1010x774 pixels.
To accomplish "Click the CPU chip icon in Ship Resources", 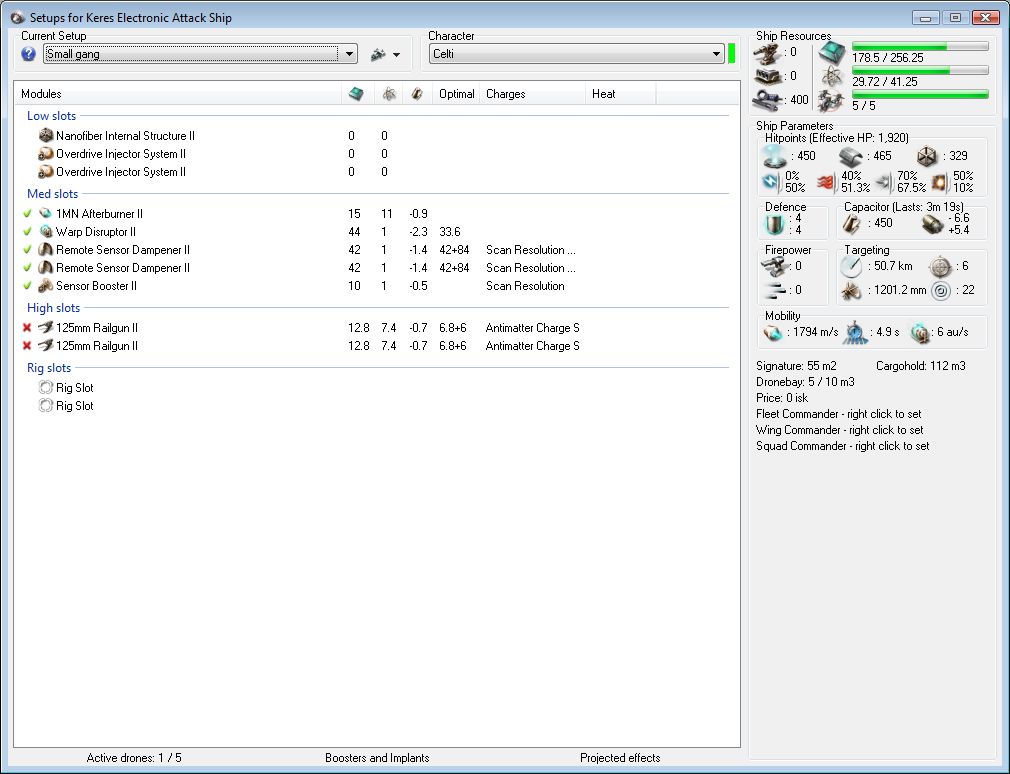I will [832, 53].
